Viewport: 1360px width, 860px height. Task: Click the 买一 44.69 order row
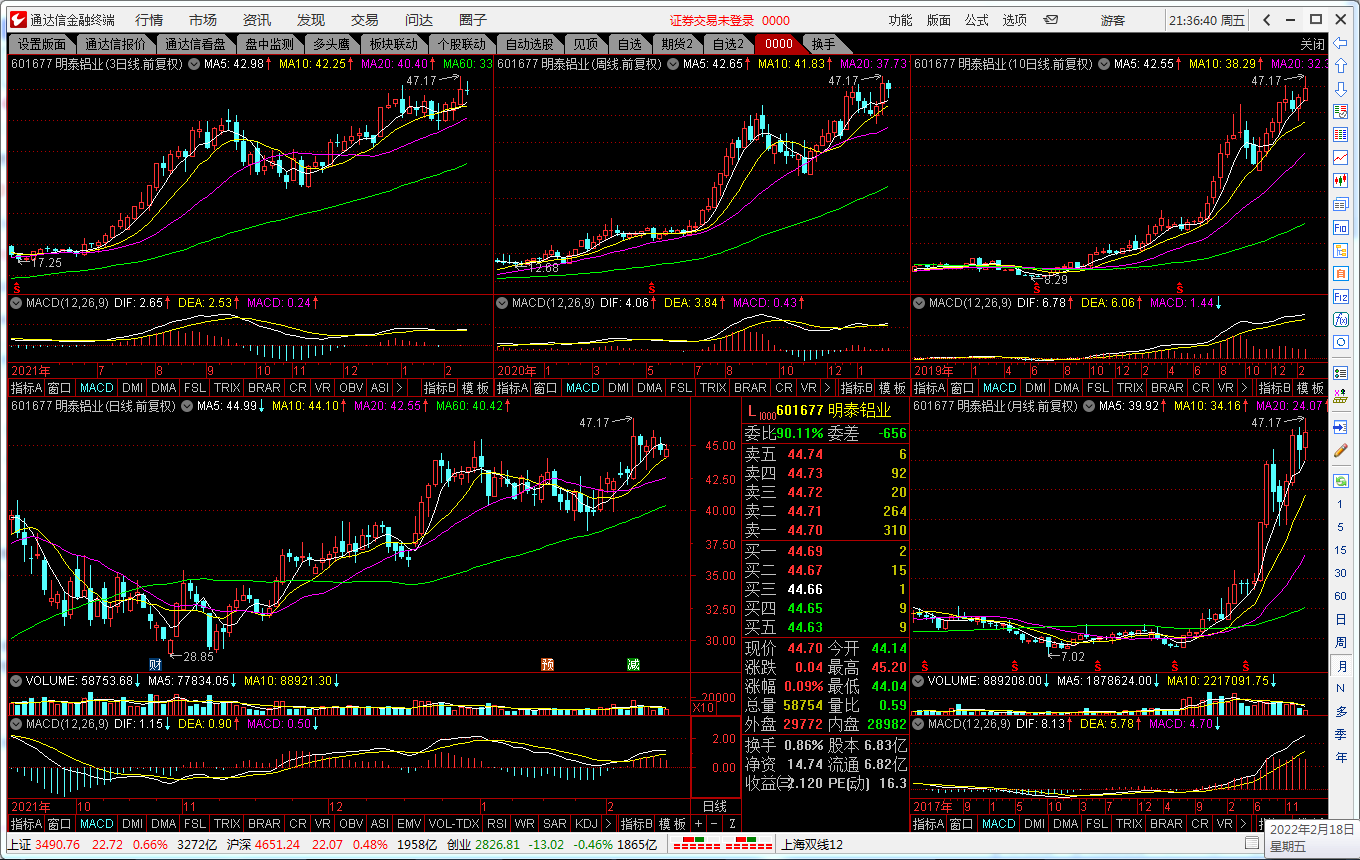click(826, 552)
